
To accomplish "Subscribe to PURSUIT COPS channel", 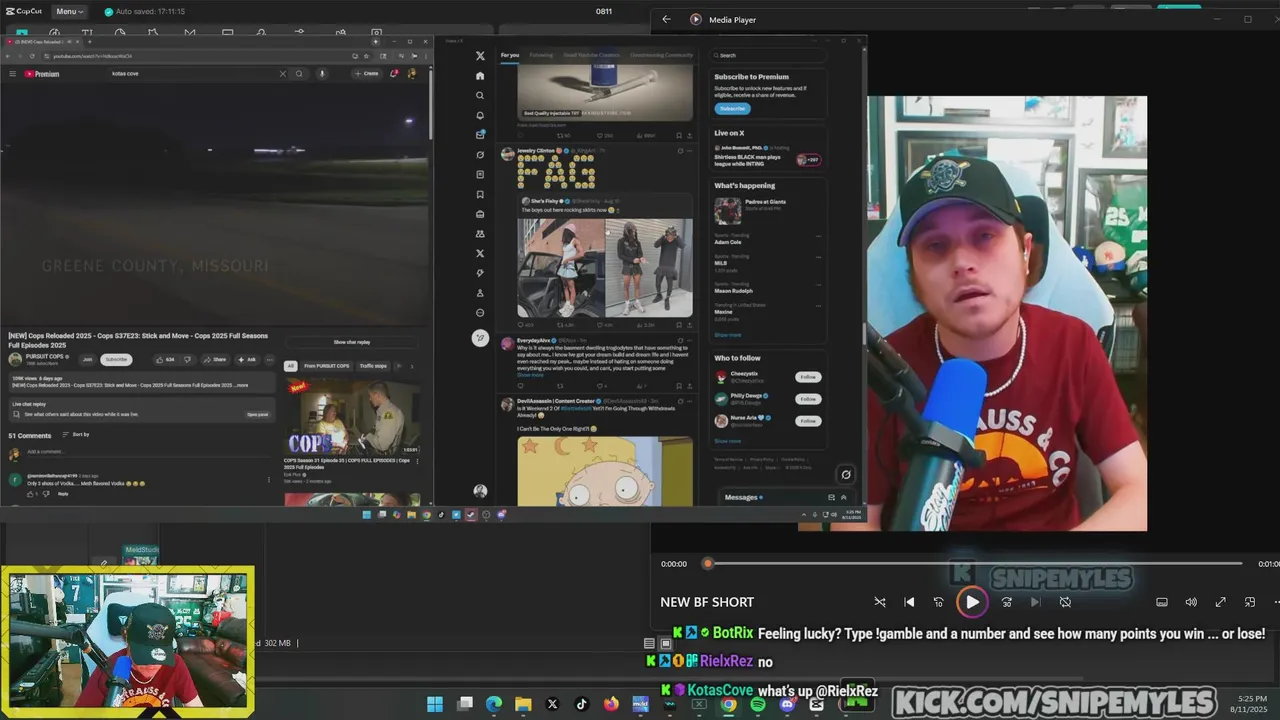I will [116, 359].
